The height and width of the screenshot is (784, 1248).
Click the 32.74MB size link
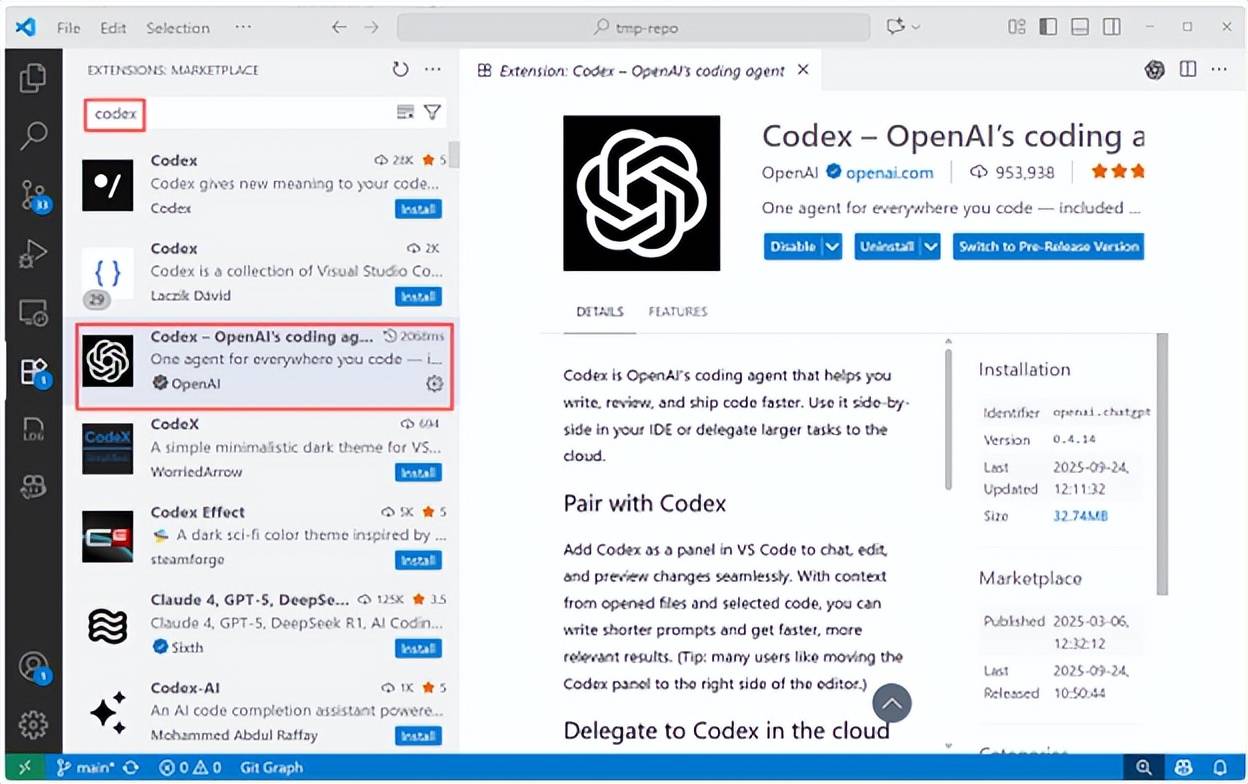[1080, 516]
